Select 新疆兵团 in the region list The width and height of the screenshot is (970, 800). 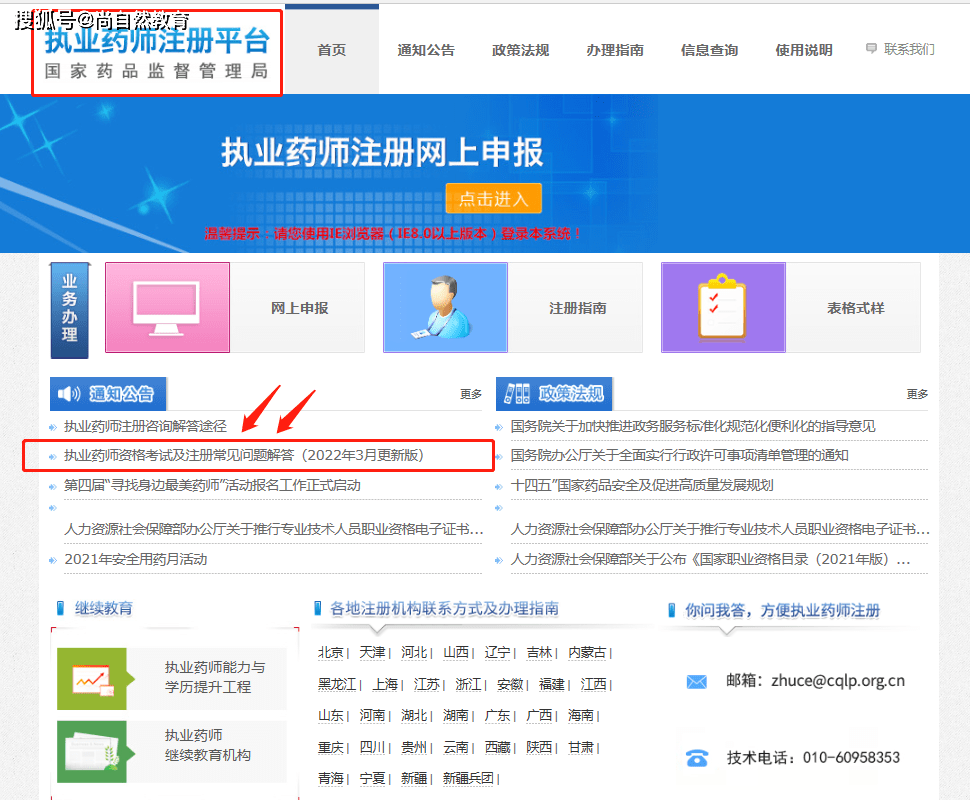tap(468, 778)
